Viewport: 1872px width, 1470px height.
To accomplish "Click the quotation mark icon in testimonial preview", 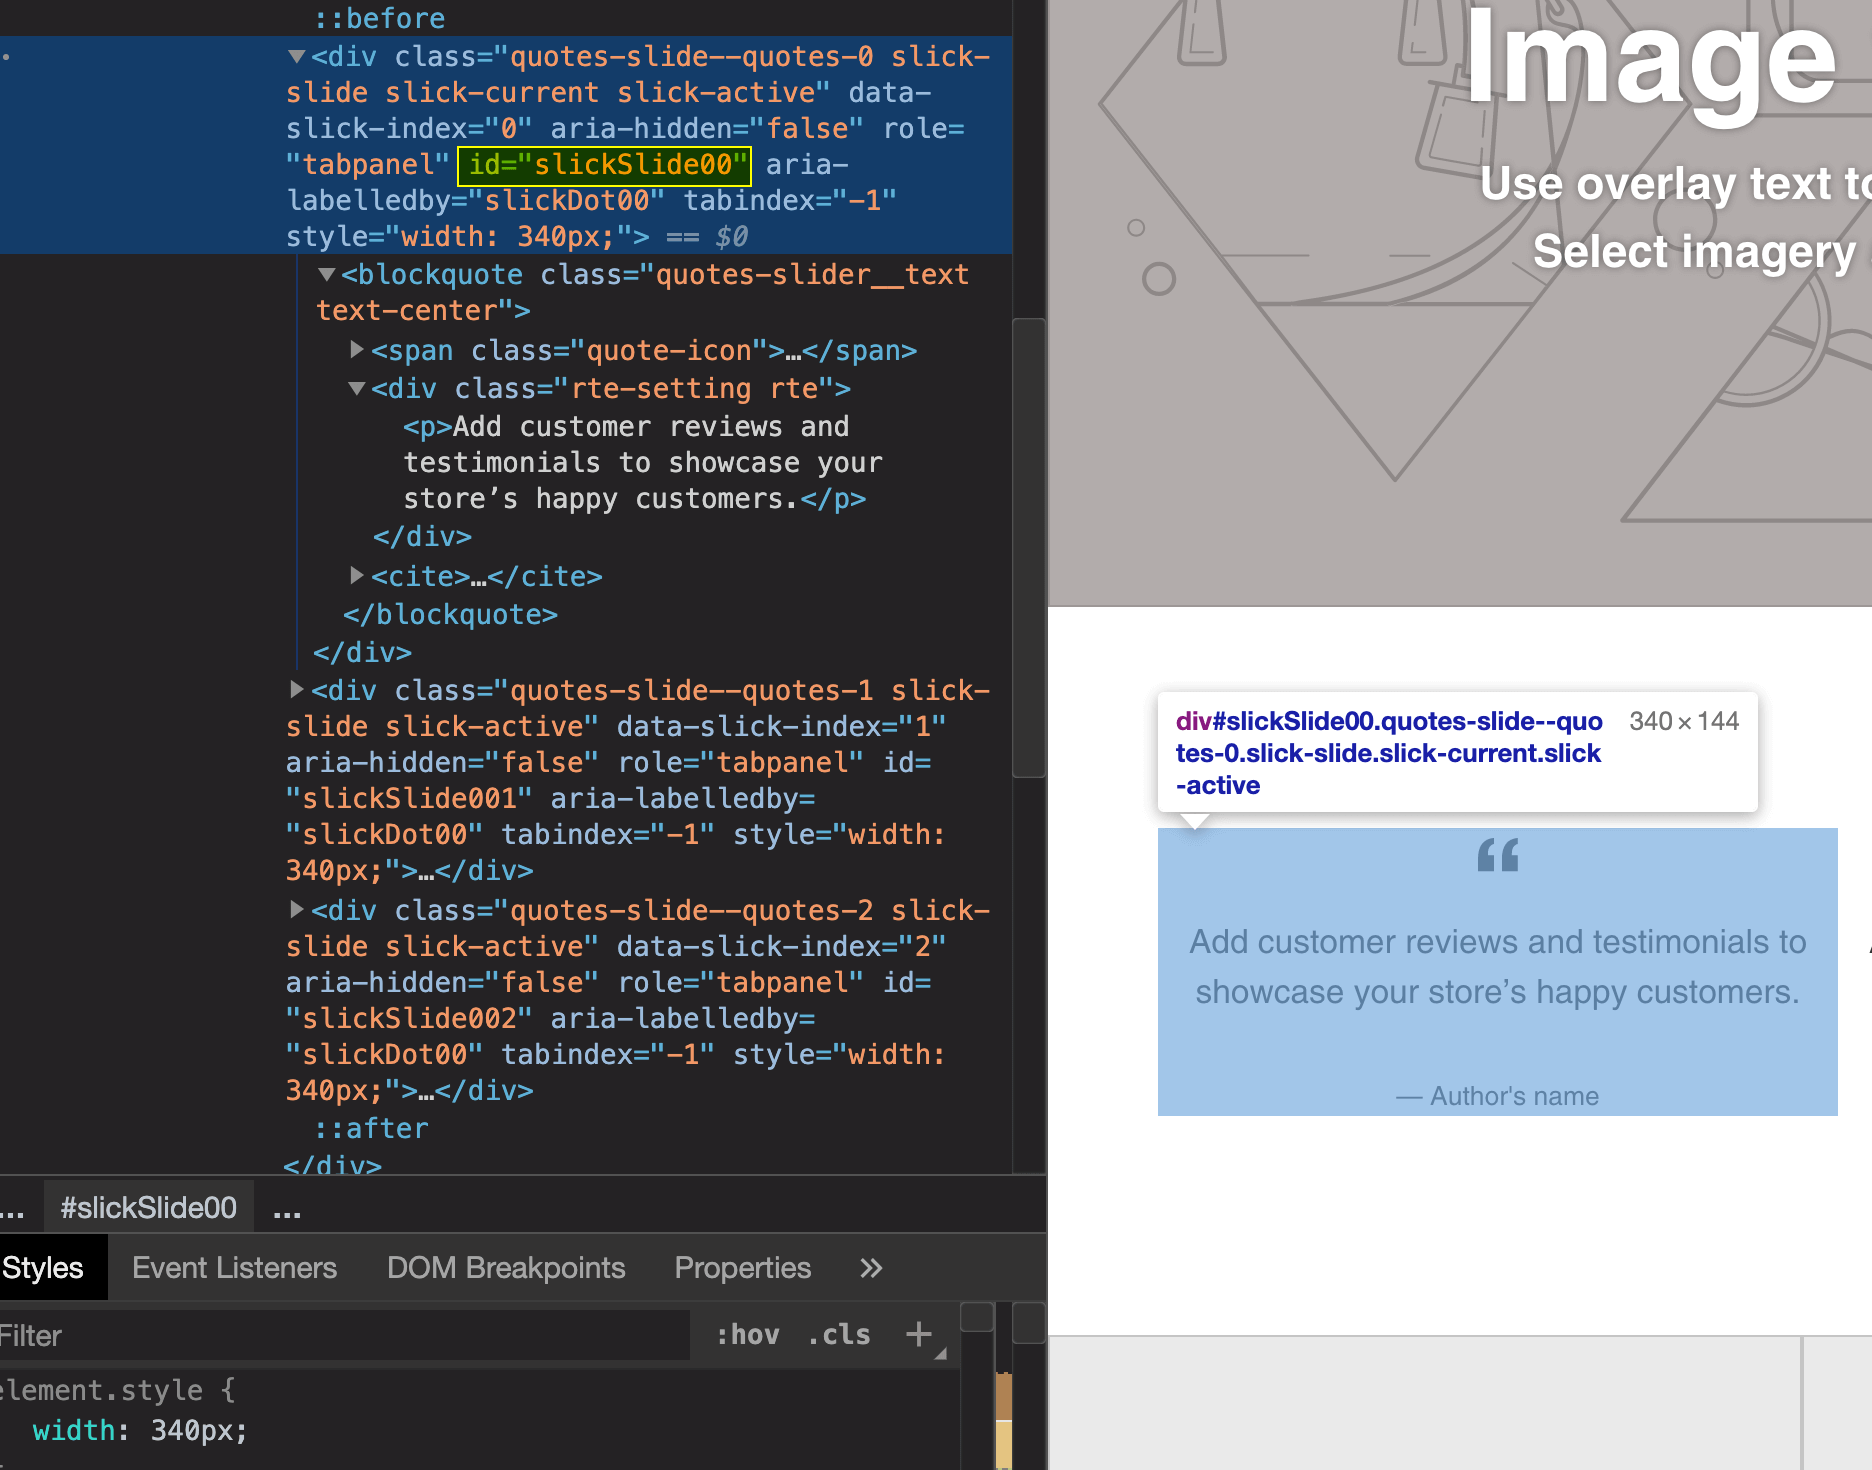I will pos(1497,856).
